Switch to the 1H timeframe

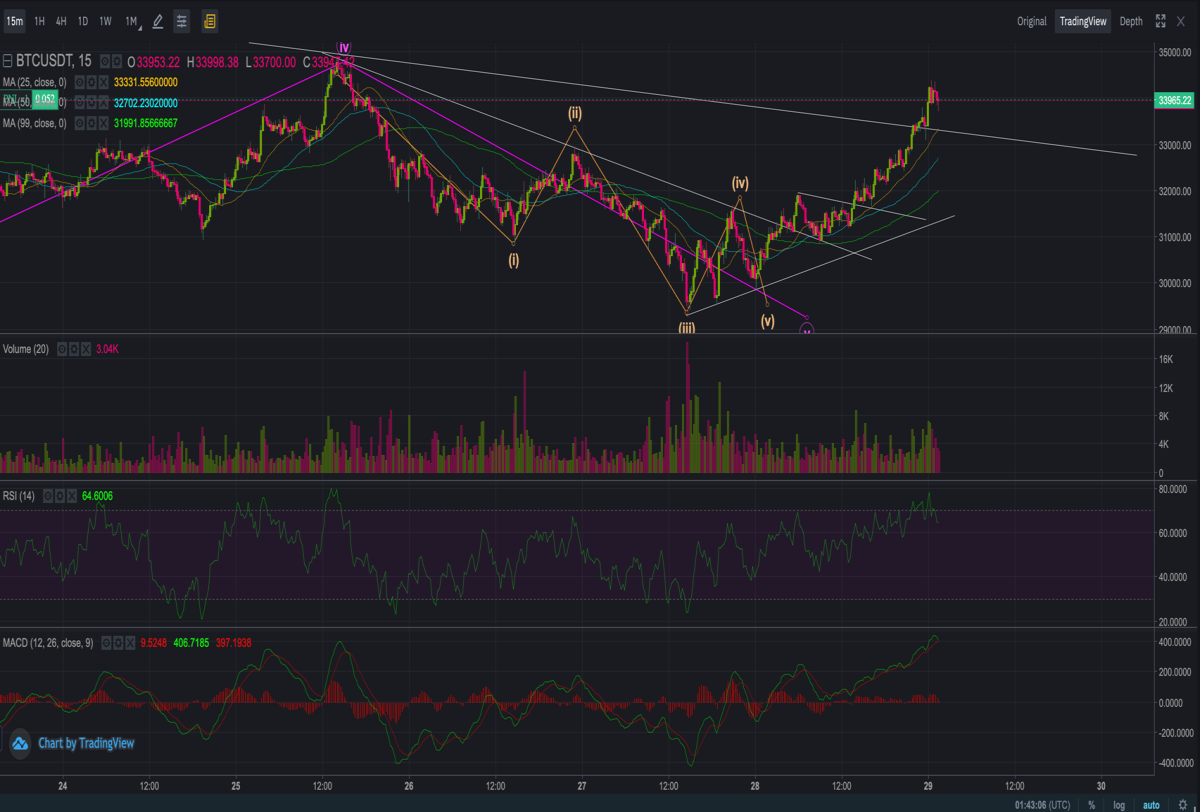pos(39,20)
